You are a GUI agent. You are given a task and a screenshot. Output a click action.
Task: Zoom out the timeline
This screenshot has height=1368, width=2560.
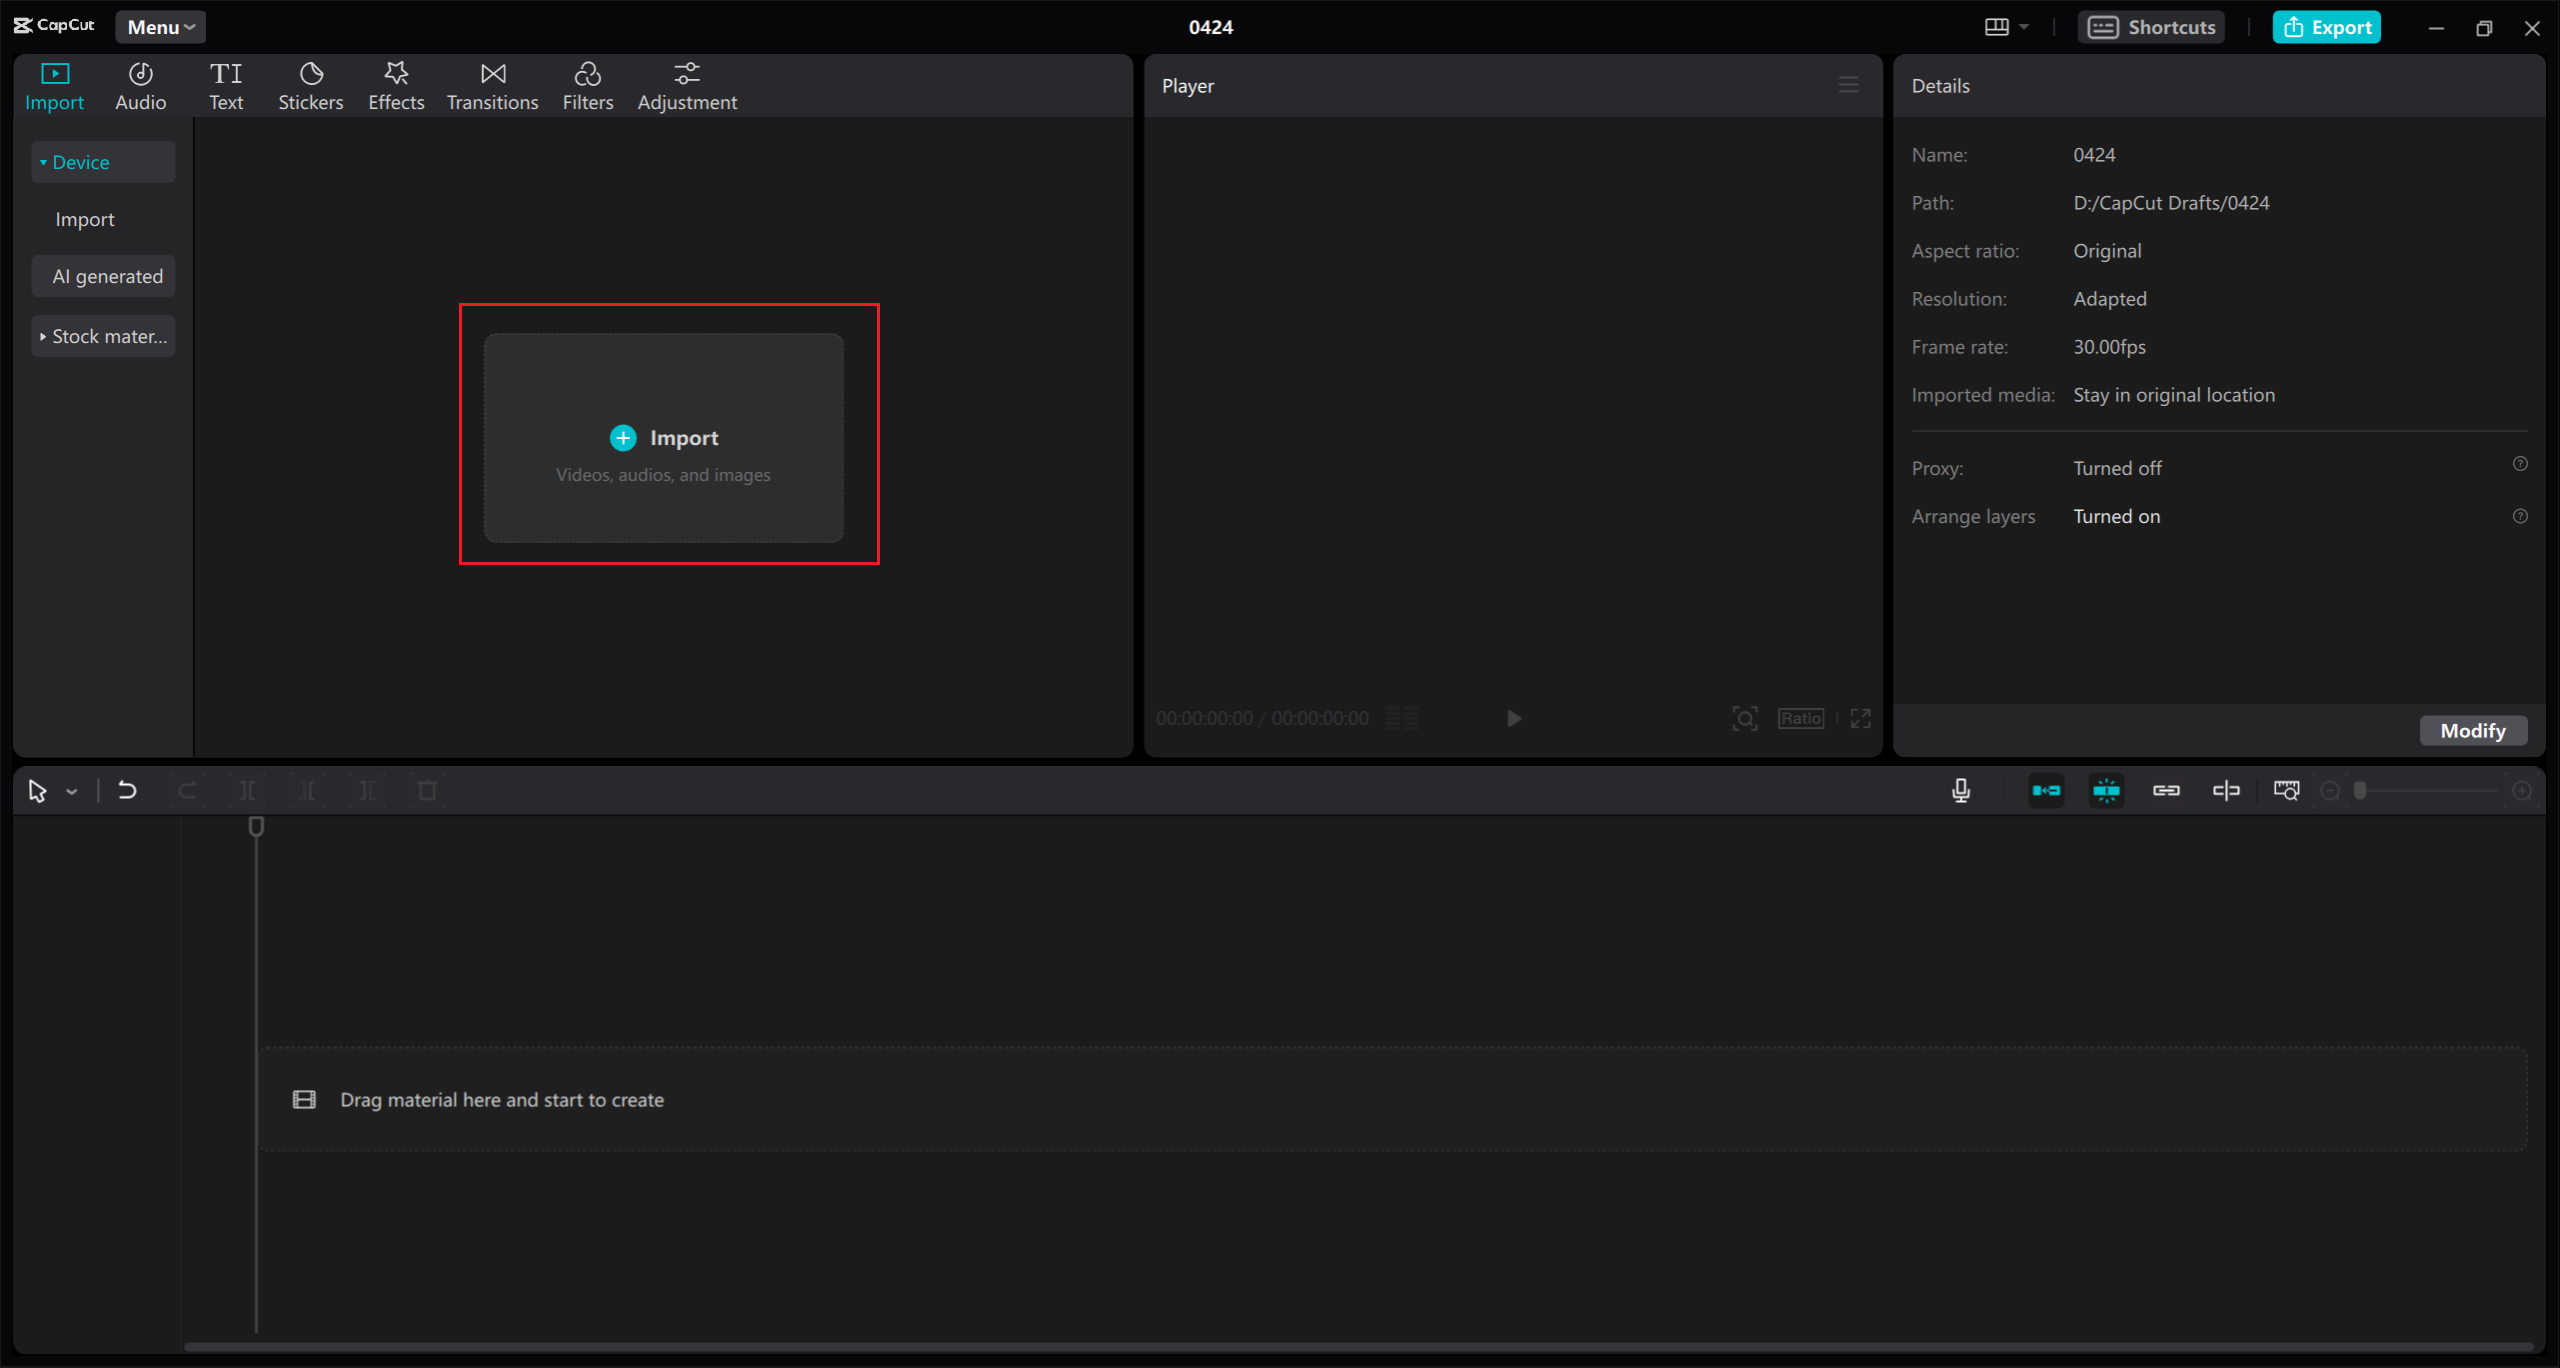pos(2330,791)
